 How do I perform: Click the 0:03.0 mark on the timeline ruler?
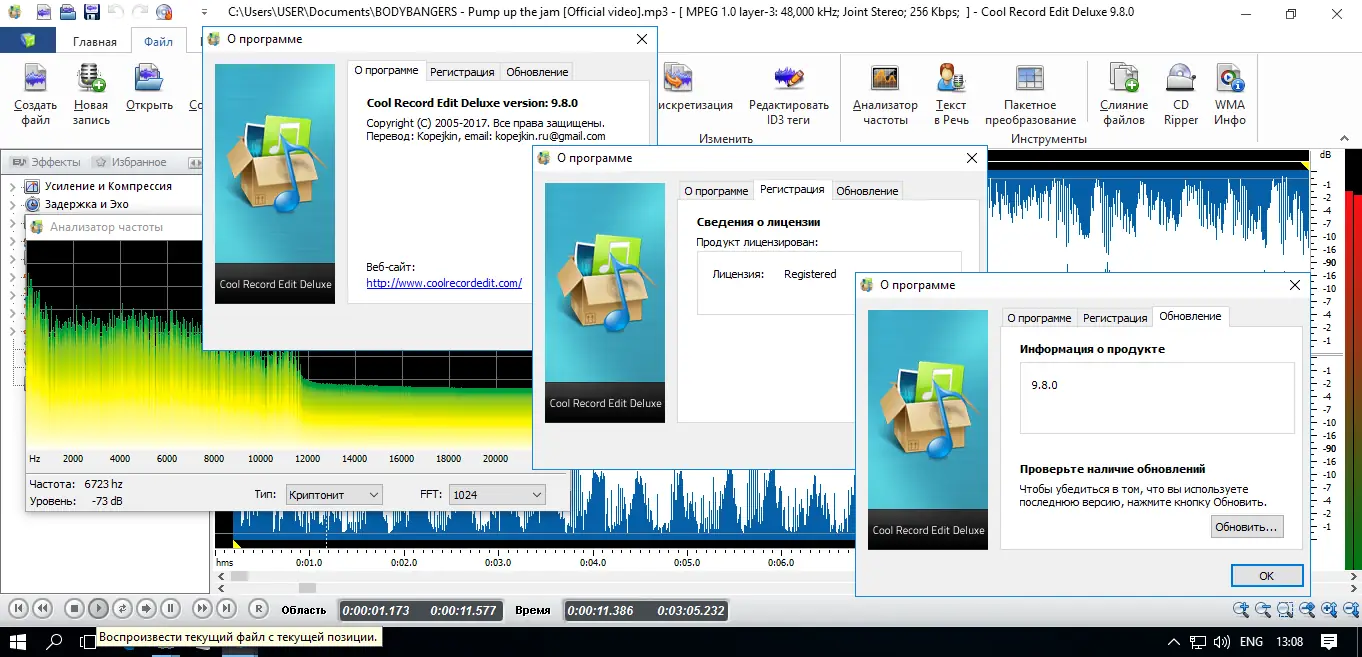click(497, 562)
